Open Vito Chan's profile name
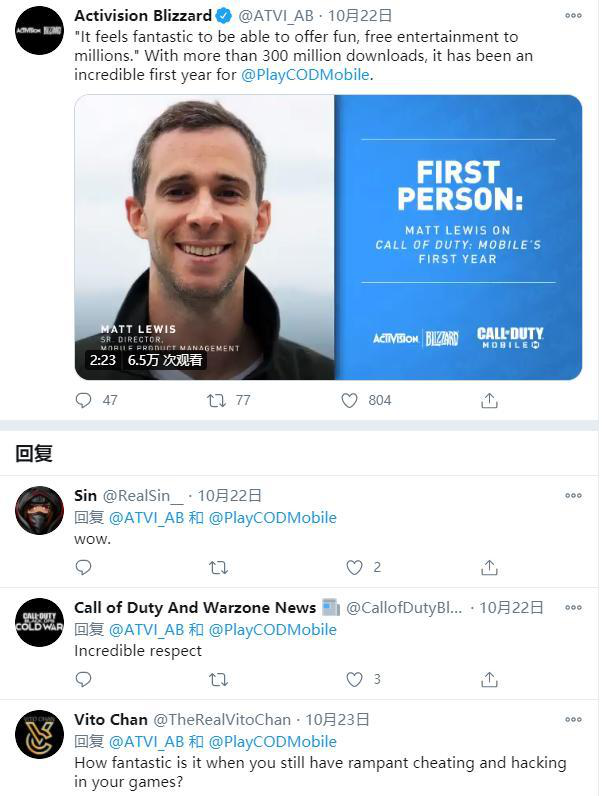Viewport: 606px width, 796px height. [x=111, y=719]
